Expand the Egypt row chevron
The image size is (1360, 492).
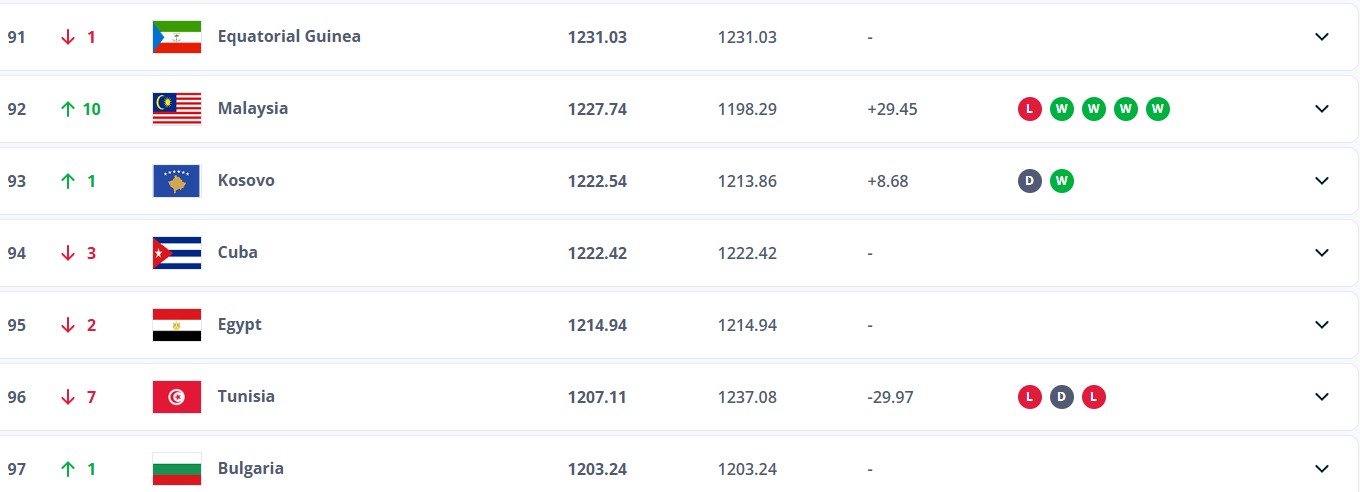[1322, 325]
